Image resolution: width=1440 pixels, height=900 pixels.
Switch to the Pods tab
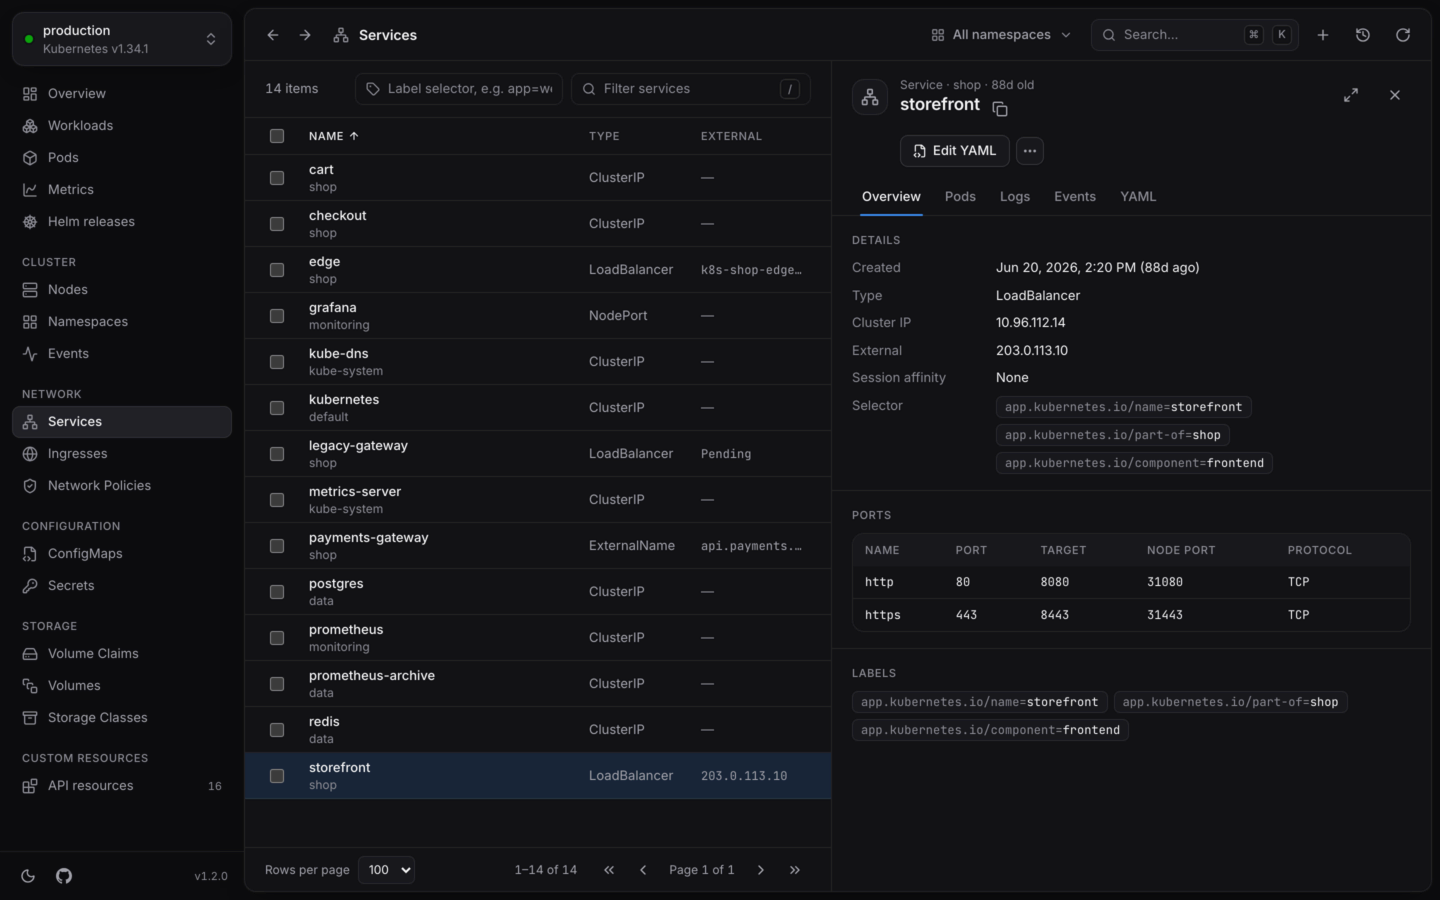(x=960, y=197)
